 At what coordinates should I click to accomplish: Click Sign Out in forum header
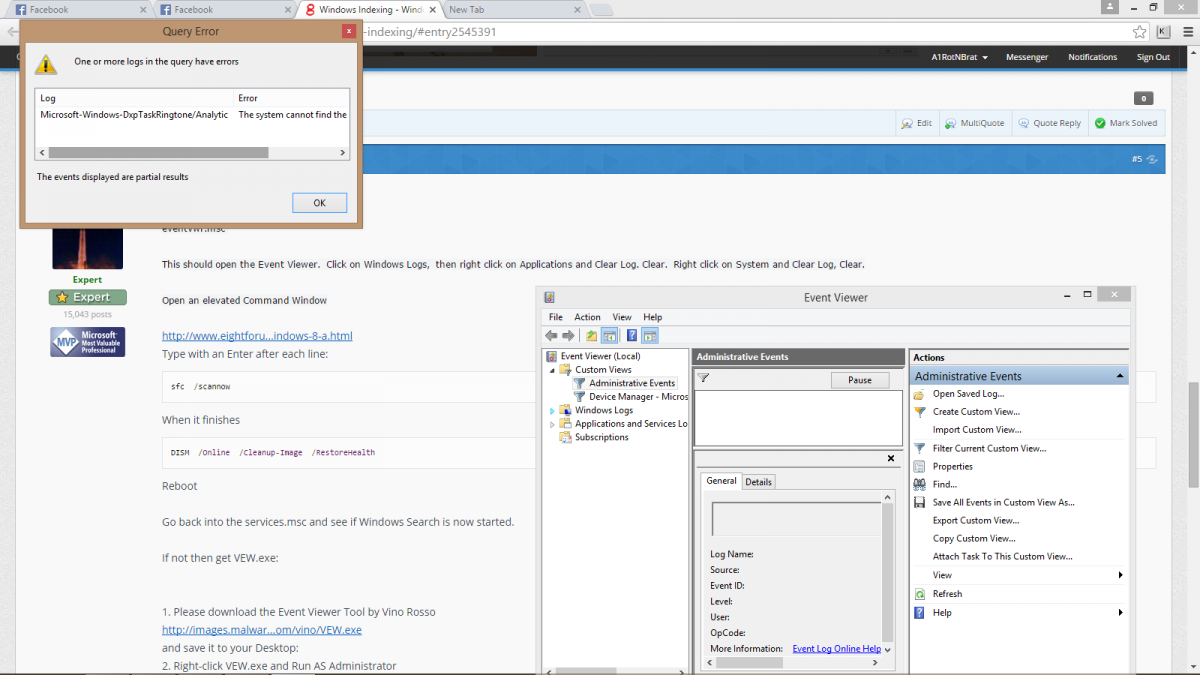1153,57
